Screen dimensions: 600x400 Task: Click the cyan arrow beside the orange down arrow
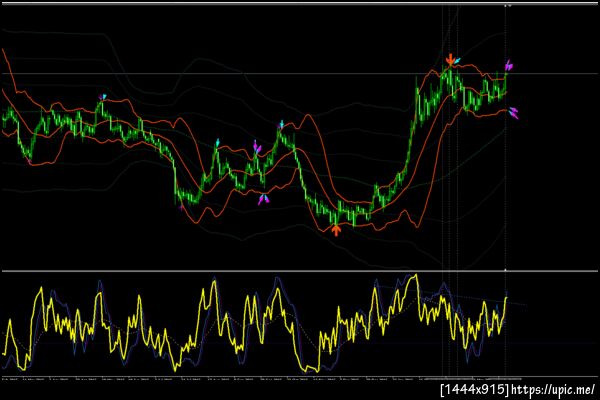tap(457, 60)
